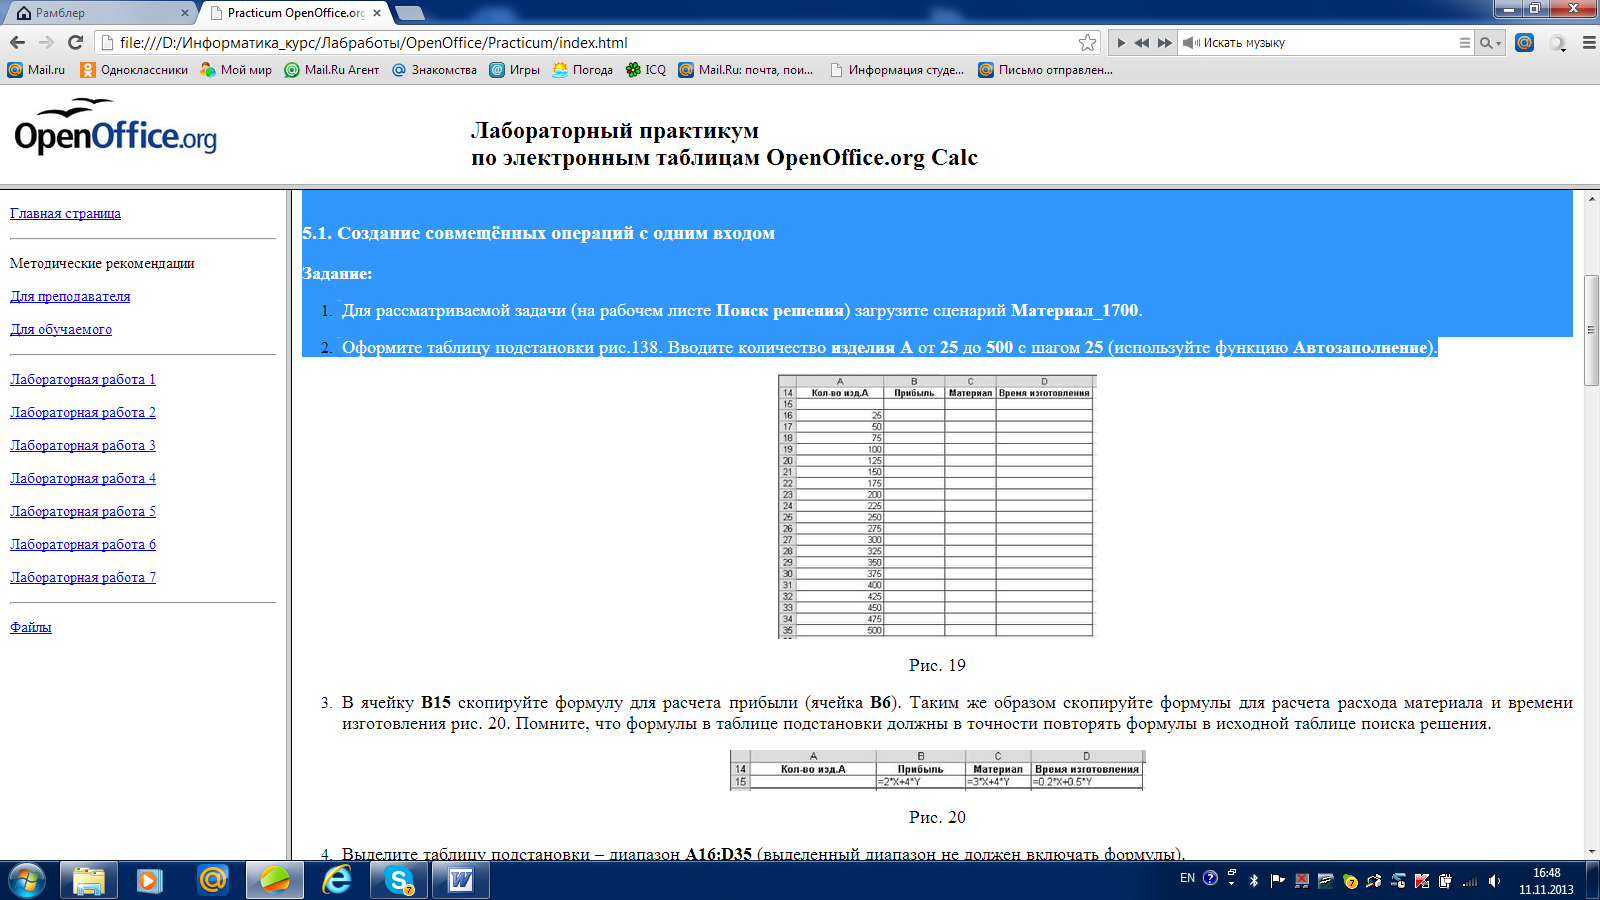Open the playlist icon in music search box
This screenshot has height=900, width=1600.
(x=1464, y=43)
